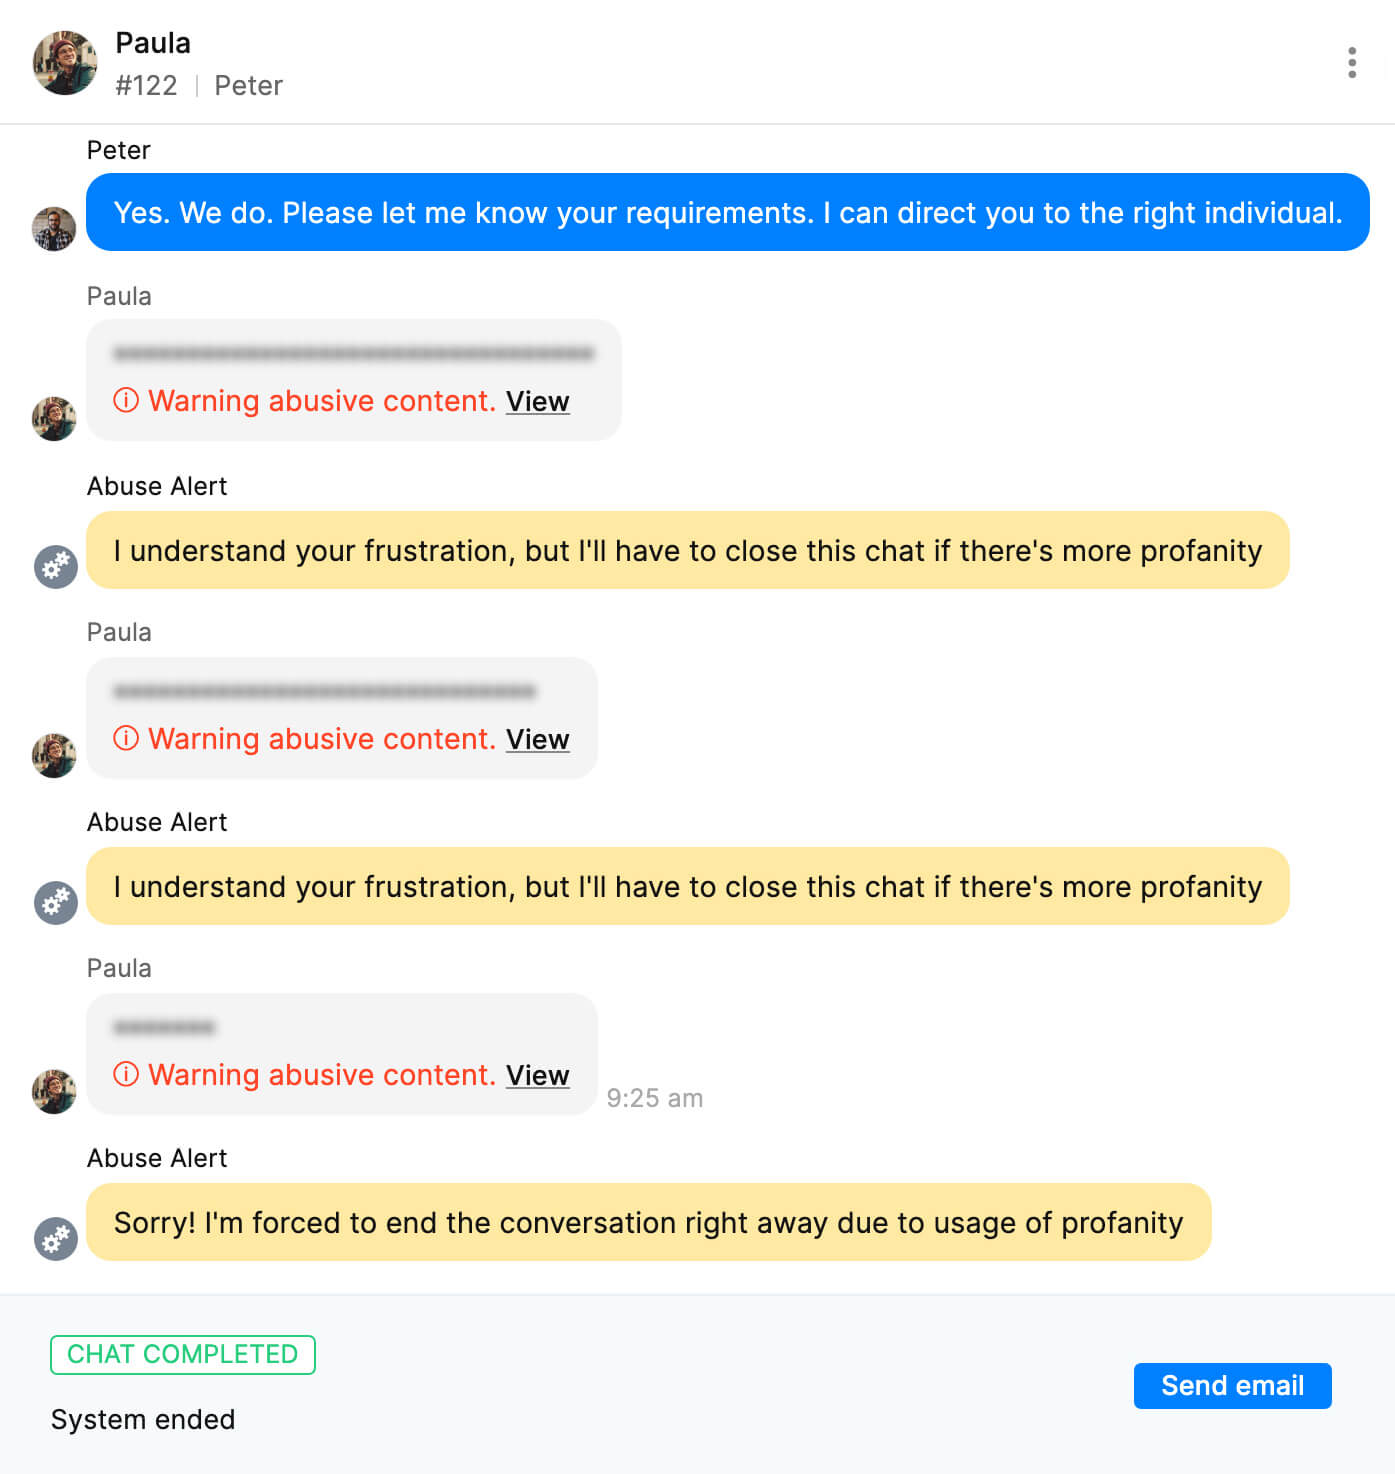Click gear bot icon beside final Abuse Alert
This screenshot has width=1395, height=1474.
click(x=56, y=1239)
